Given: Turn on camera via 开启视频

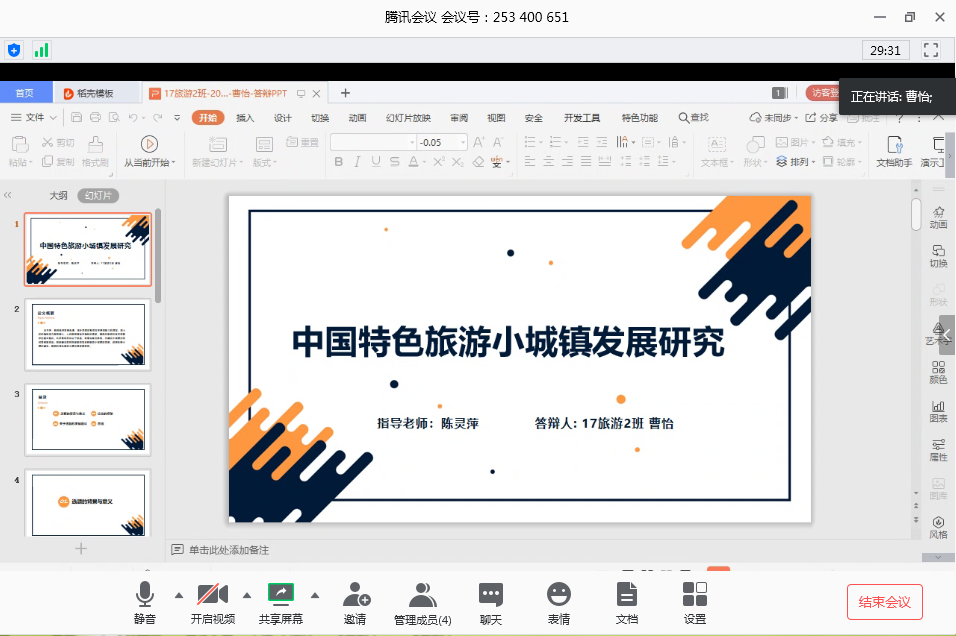Looking at the screenshot, I should coord(212,595).
